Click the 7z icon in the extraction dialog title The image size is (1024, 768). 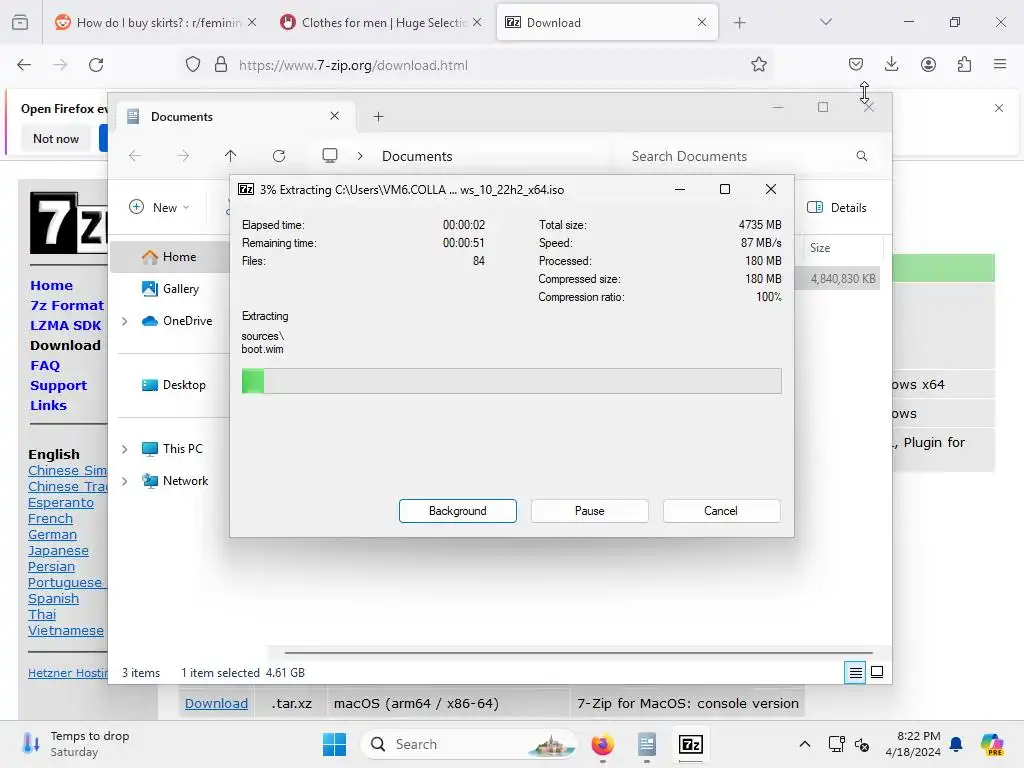point(246,189)
